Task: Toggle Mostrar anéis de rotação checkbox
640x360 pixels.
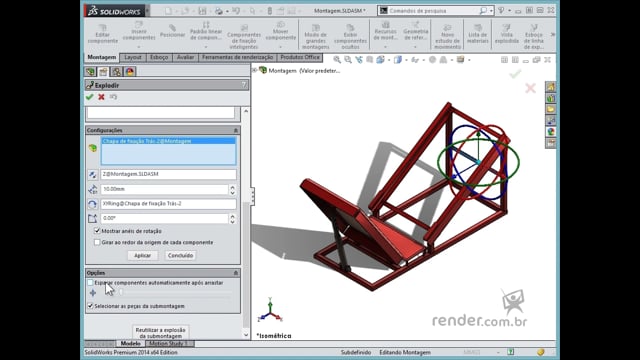Action: [x=97, y=231]
